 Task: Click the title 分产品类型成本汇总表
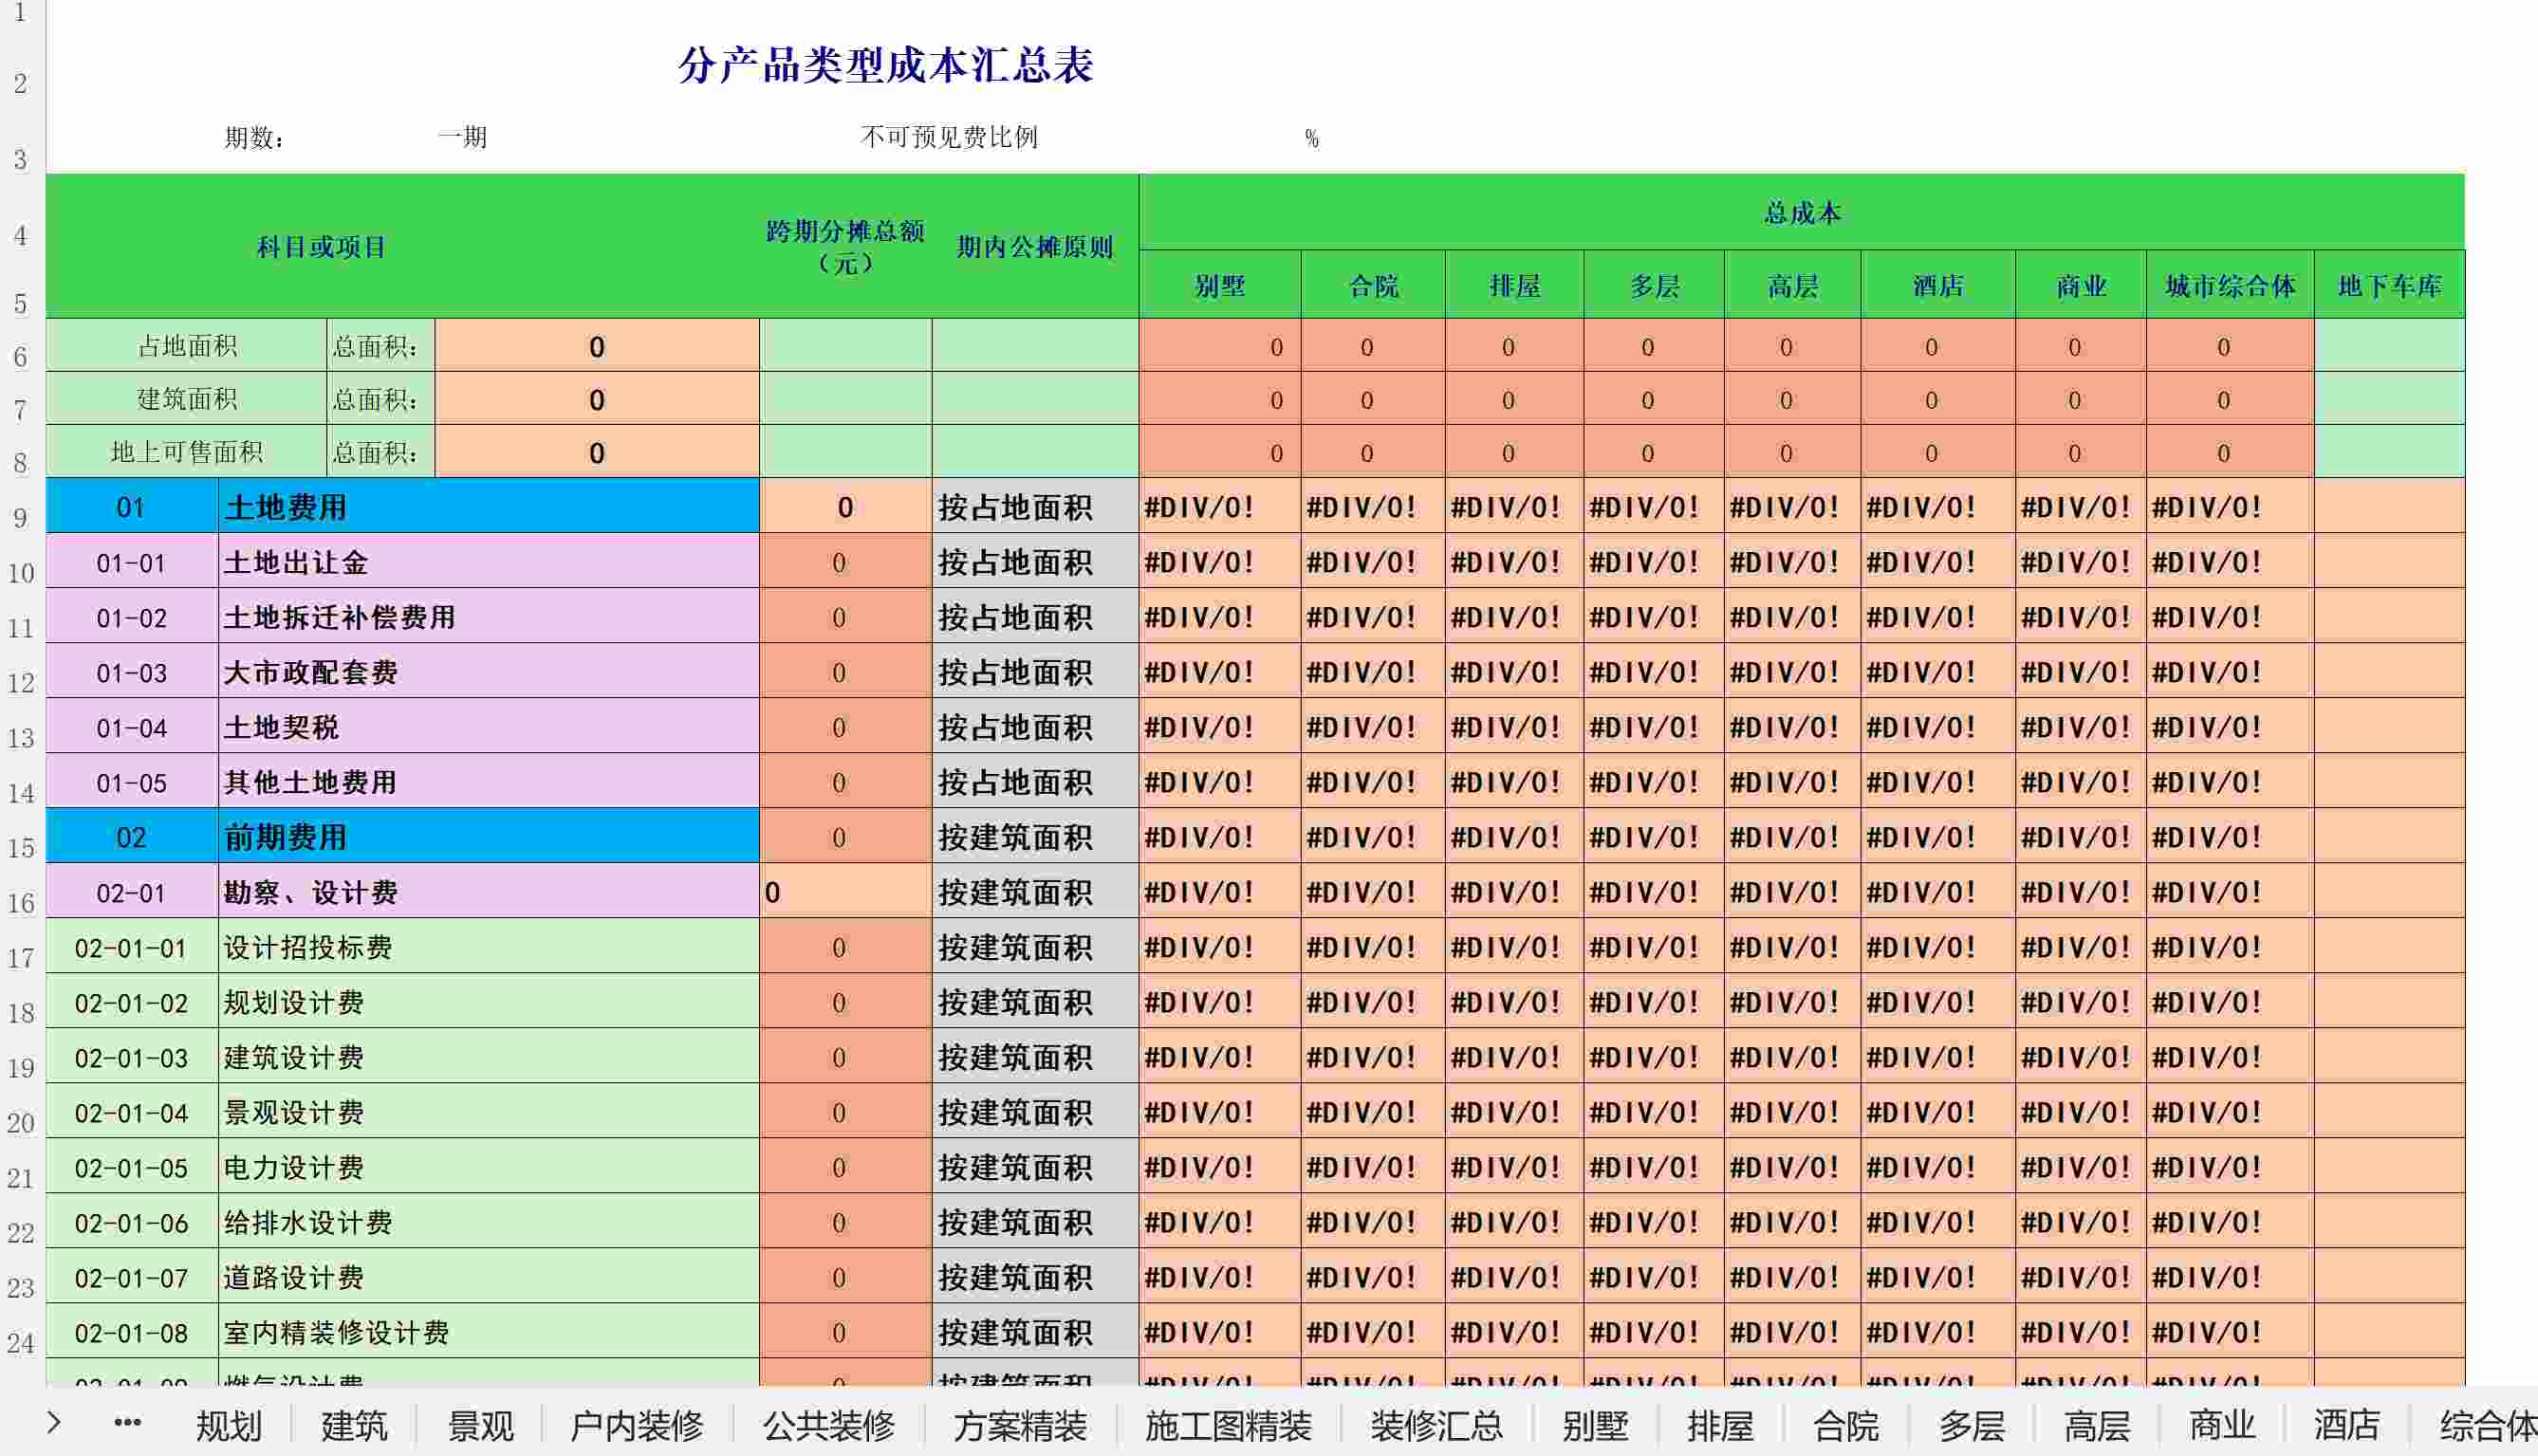[886, 65]
